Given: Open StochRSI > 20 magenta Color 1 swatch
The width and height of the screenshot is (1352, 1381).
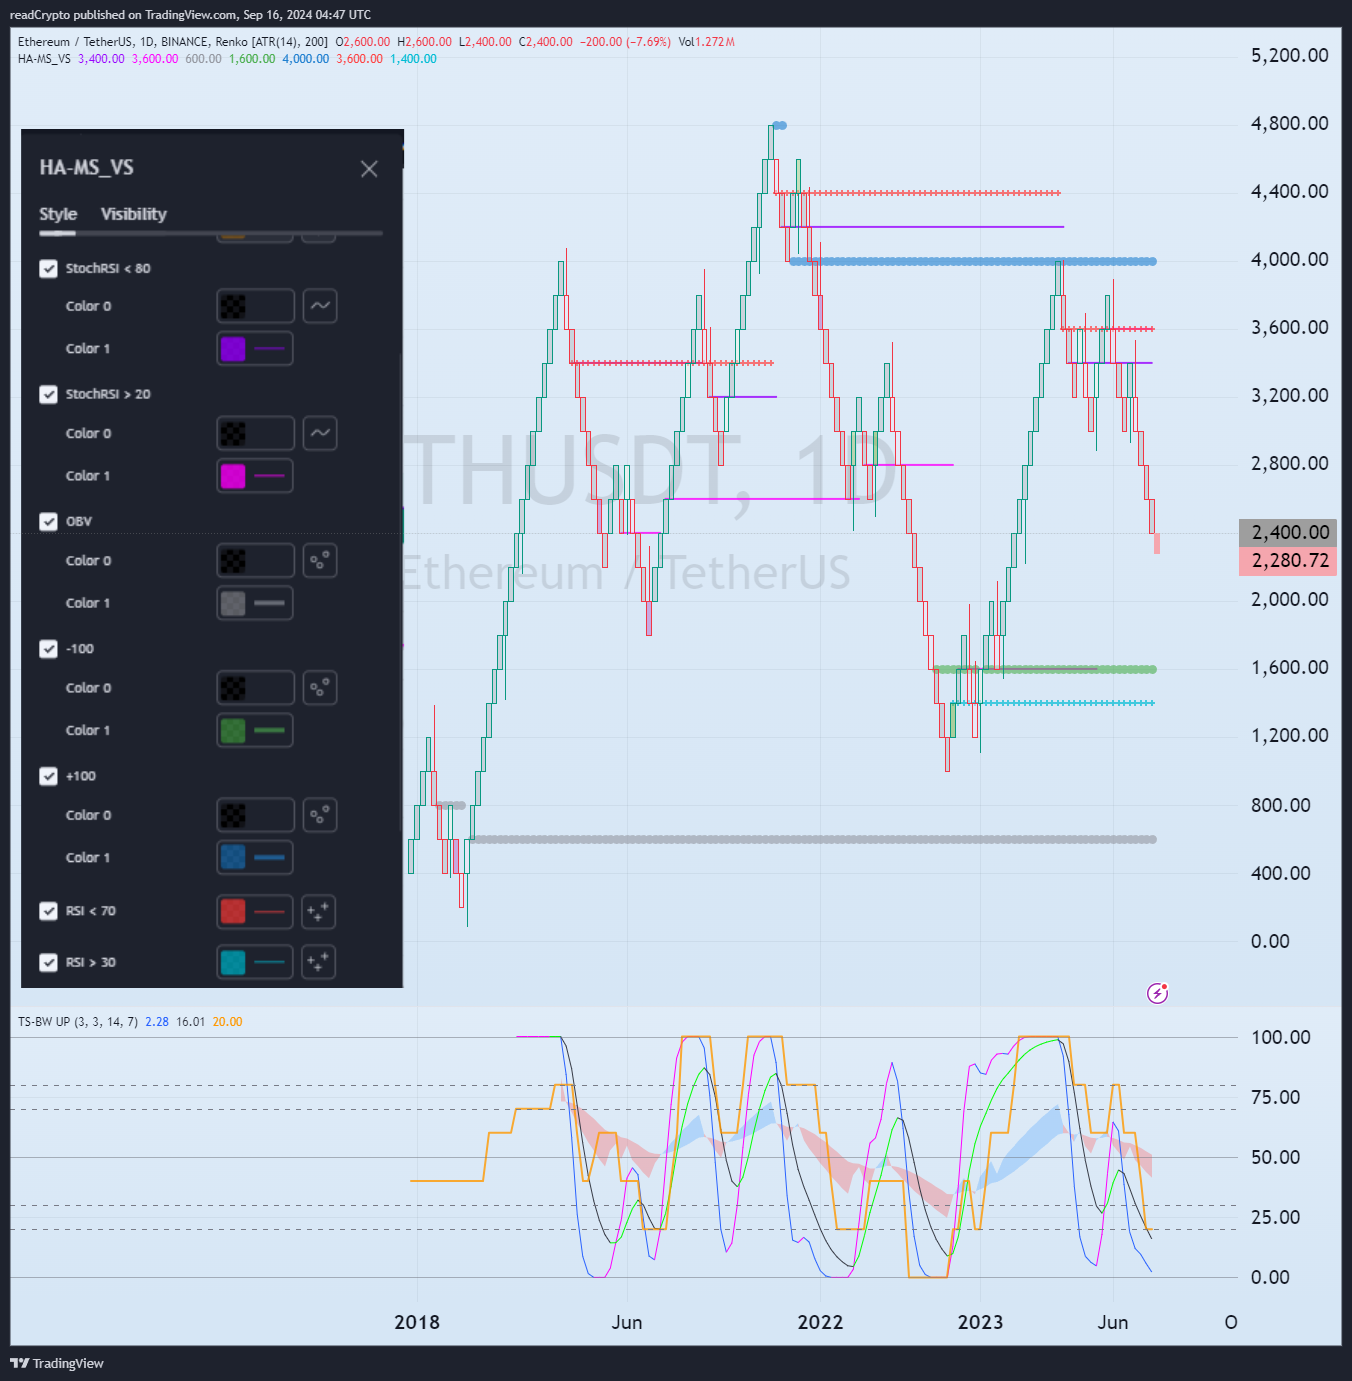Looking at the screenshot, I should (x=255, y=476).
